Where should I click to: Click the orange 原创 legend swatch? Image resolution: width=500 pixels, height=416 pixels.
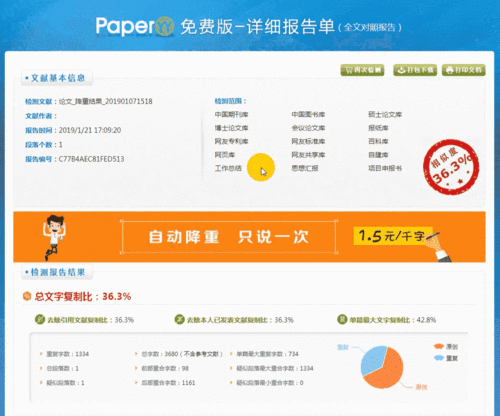coord(439,347)
